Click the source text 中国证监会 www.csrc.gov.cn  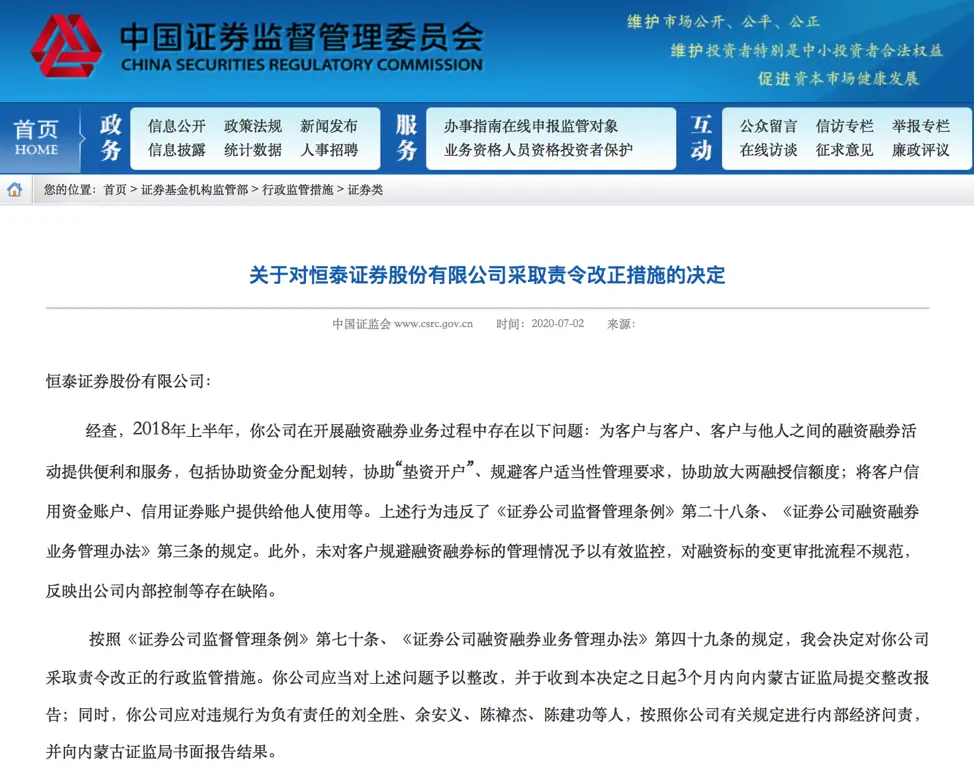click(x=403, y=324)
